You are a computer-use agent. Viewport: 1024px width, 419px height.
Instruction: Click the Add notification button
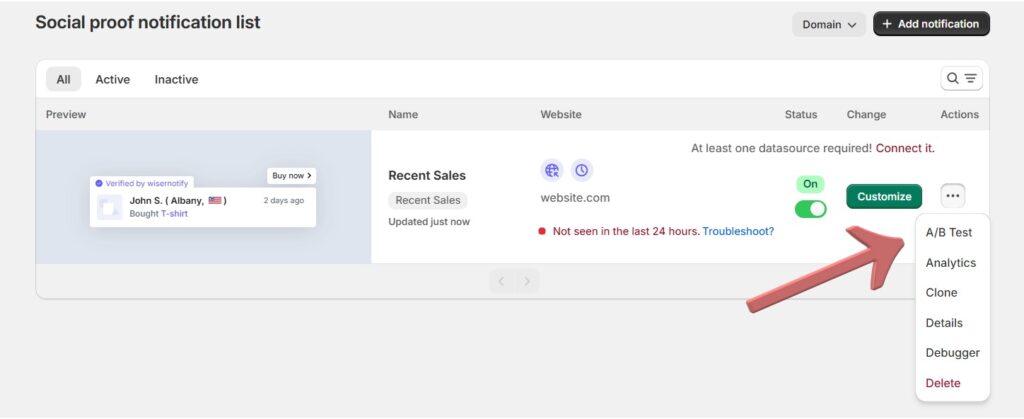tap(931, 24)
